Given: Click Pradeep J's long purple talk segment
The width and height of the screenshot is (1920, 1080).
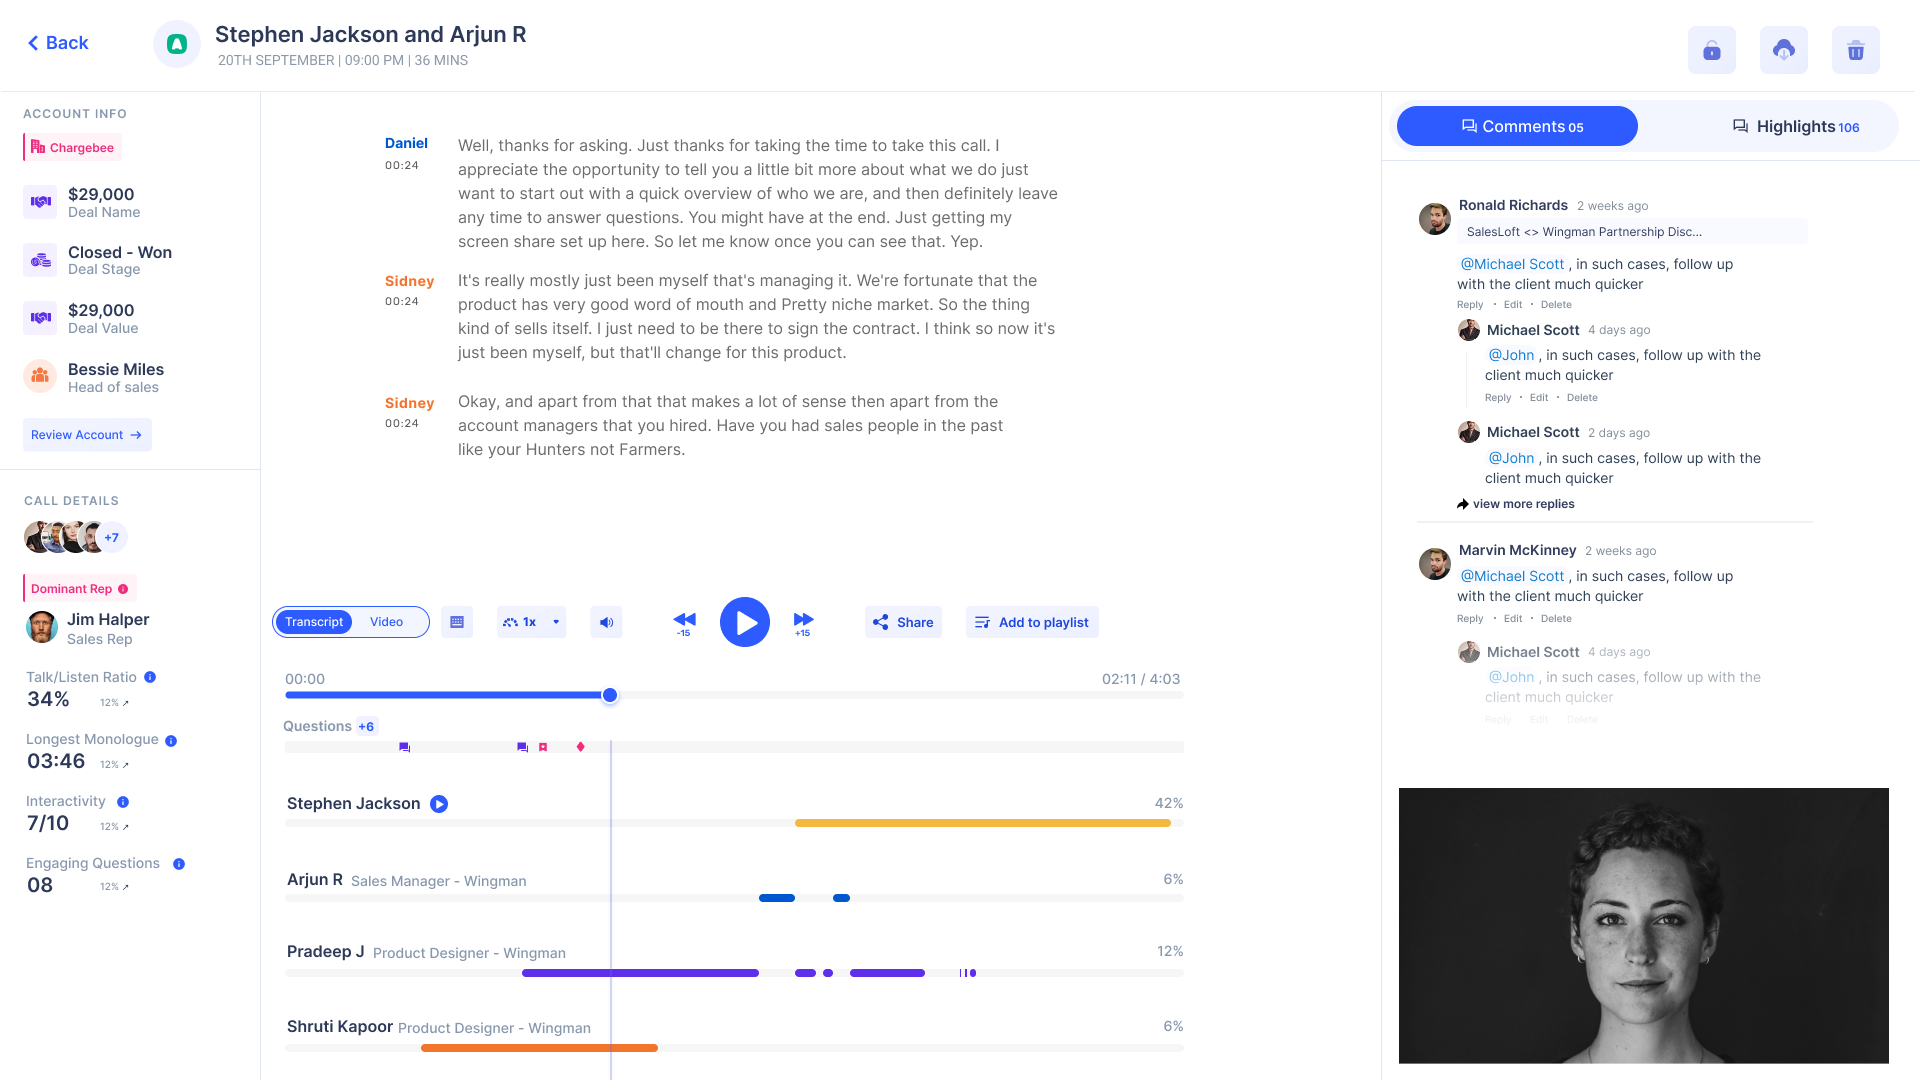Looking at the screenshot, I should pyautogui.click(x=640, y=973).
